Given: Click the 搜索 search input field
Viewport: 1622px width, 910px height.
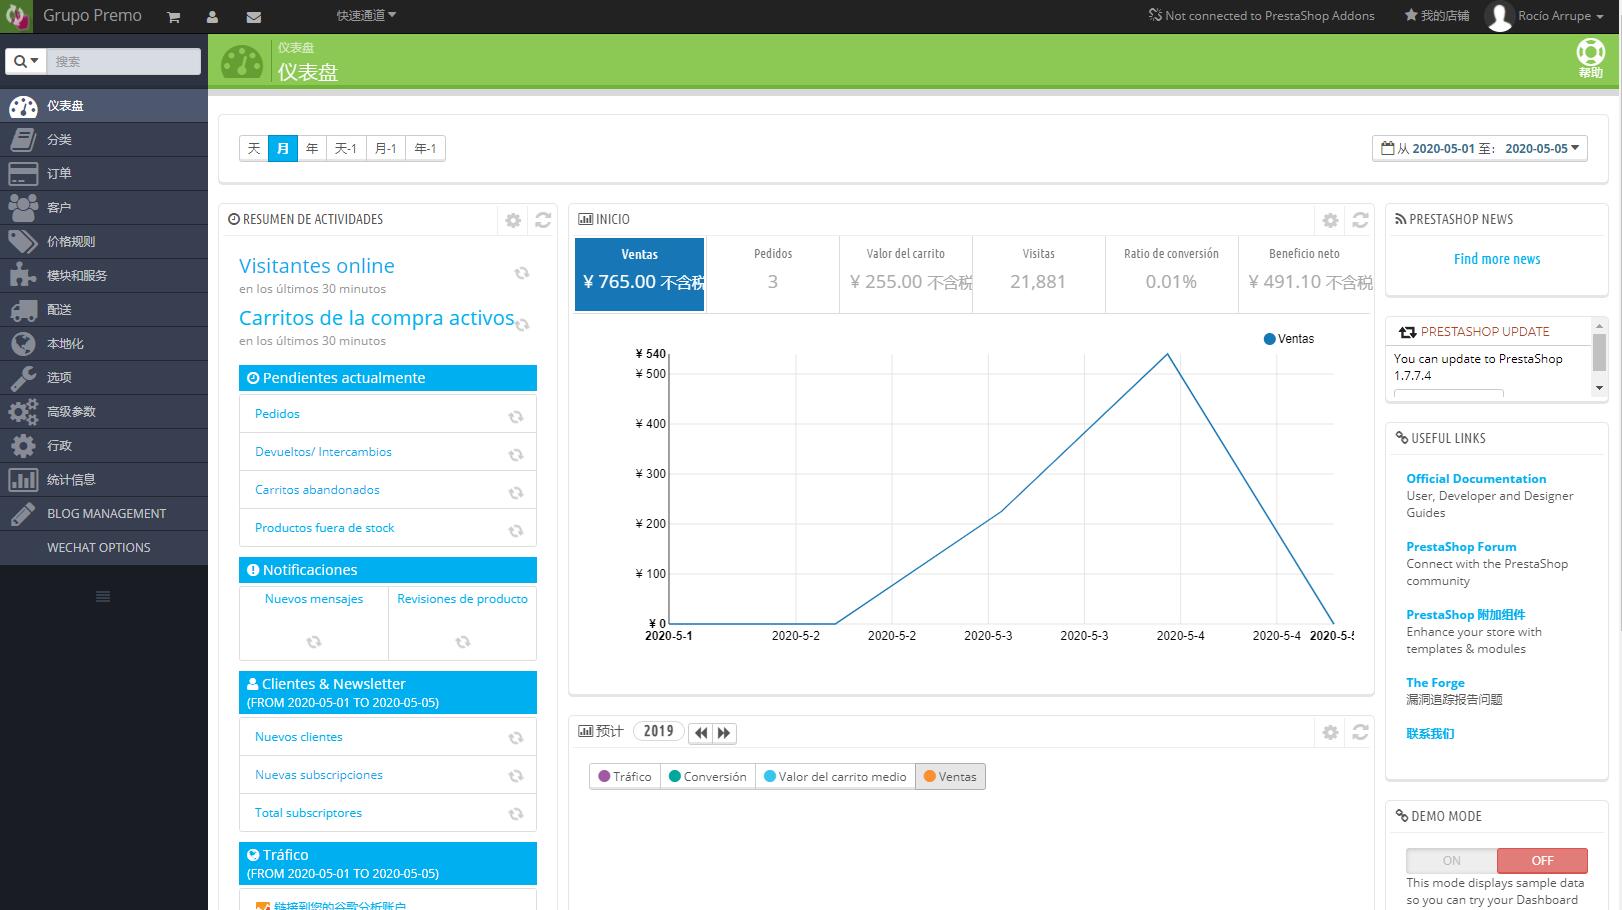Looking at the screenshot, I should point(124,61).
